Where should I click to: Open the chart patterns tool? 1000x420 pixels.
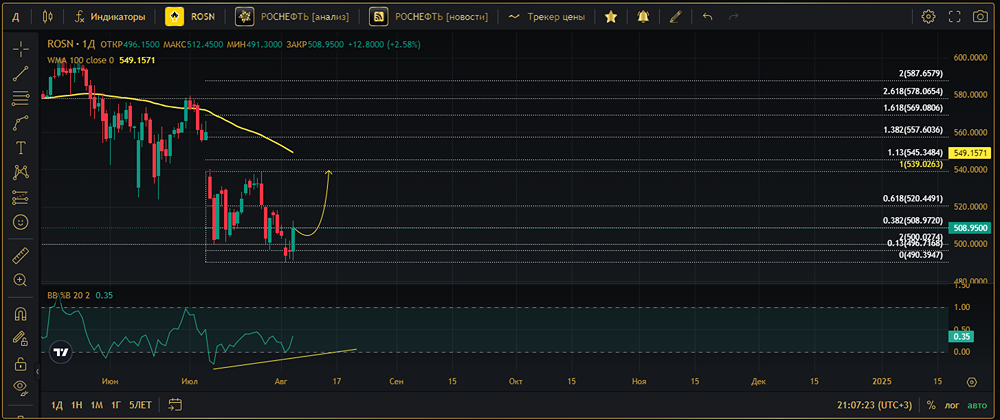20,171
